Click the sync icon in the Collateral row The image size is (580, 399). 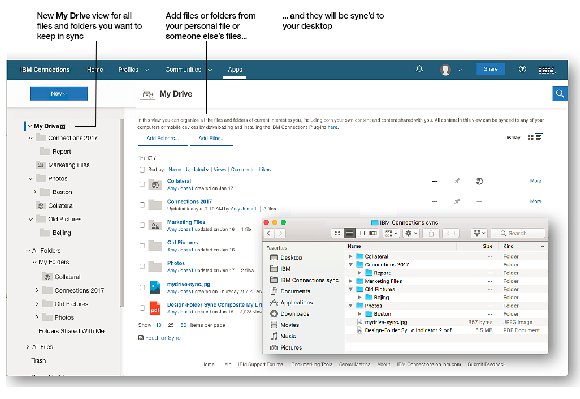pos(479,181)
